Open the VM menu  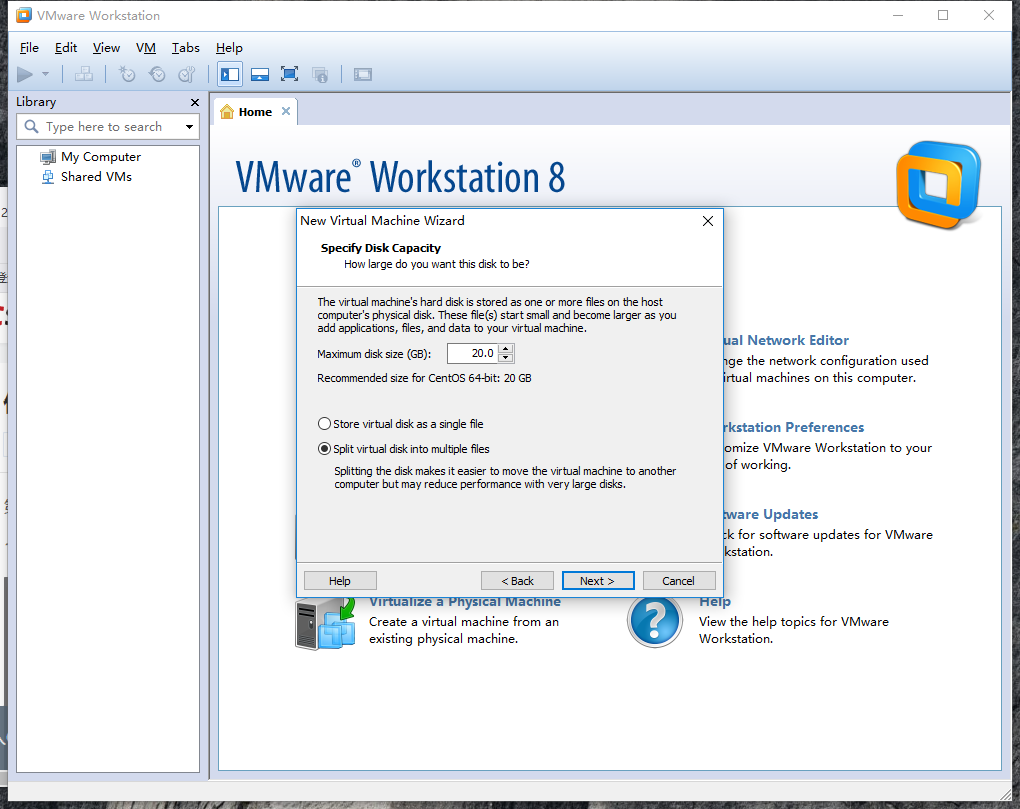146,47
